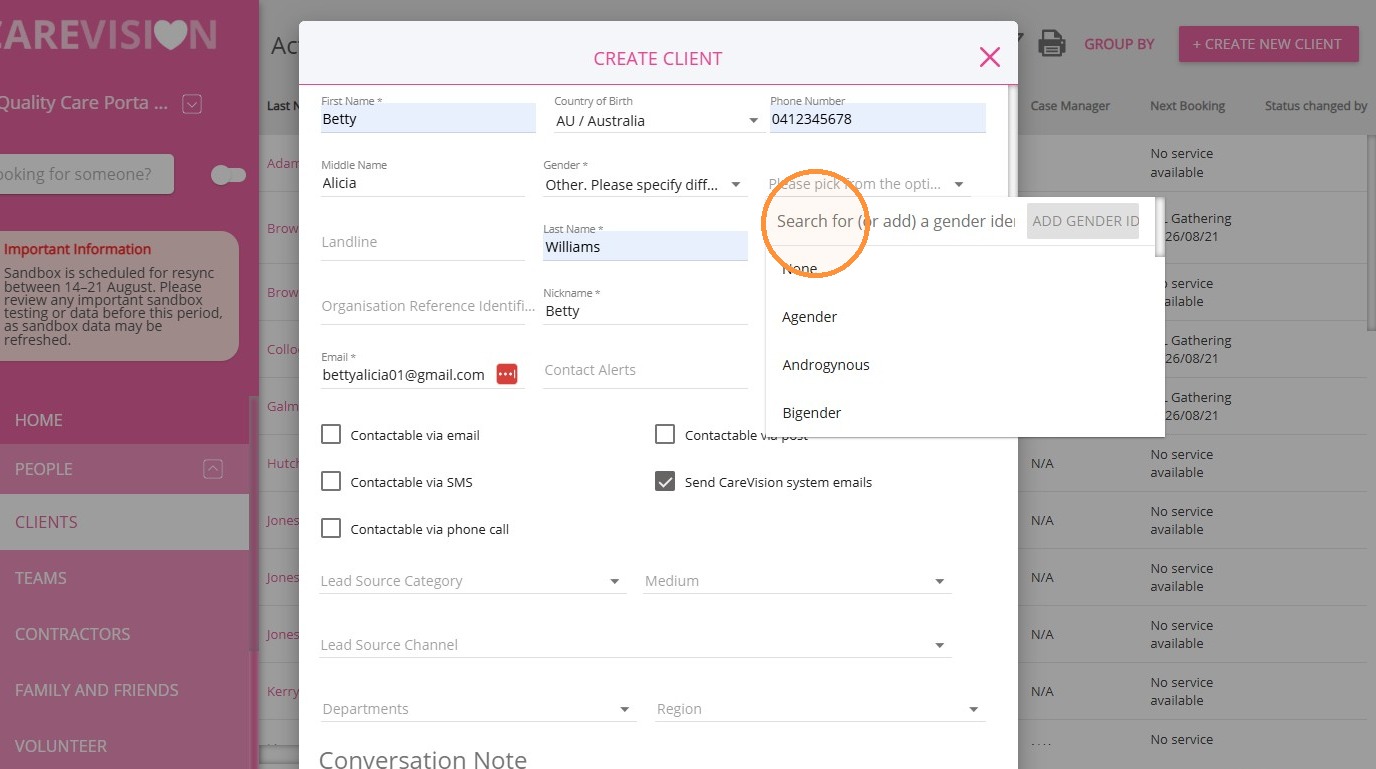Click the gender identity list scrollbar

click(x=1160, y=227)
